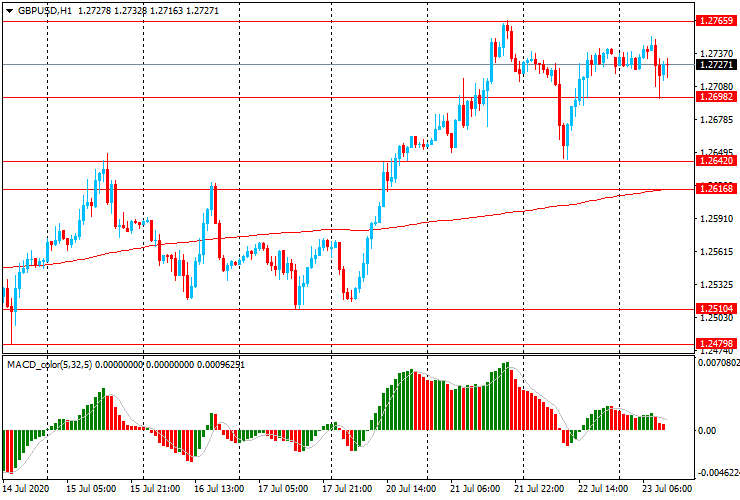The image size is (740, 500).
Task: Click the 1.26420 price level tag
Action: pyautogui.click(x=716, y=160)
